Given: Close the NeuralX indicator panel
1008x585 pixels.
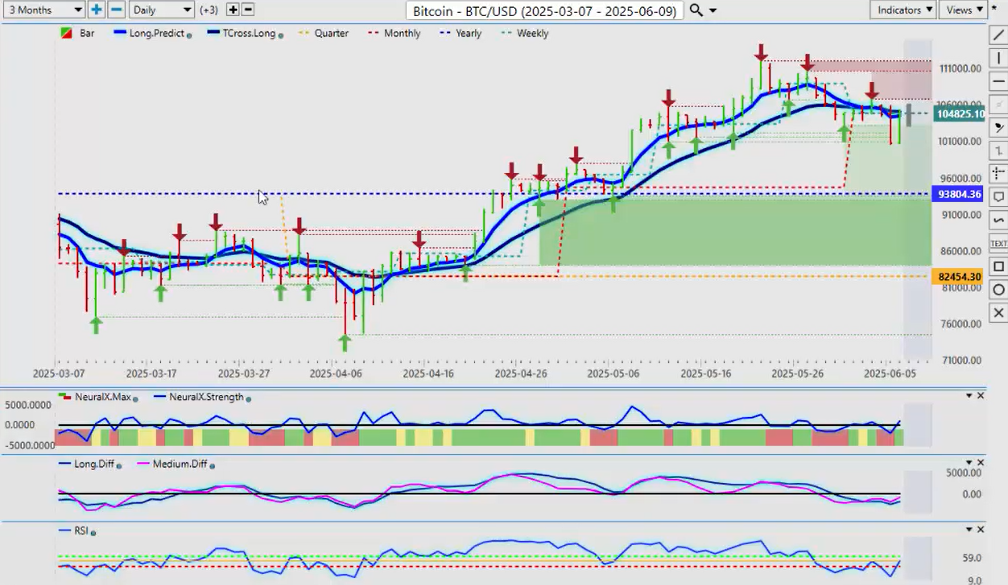Looking at the screenshot, I should coord(980,395).
